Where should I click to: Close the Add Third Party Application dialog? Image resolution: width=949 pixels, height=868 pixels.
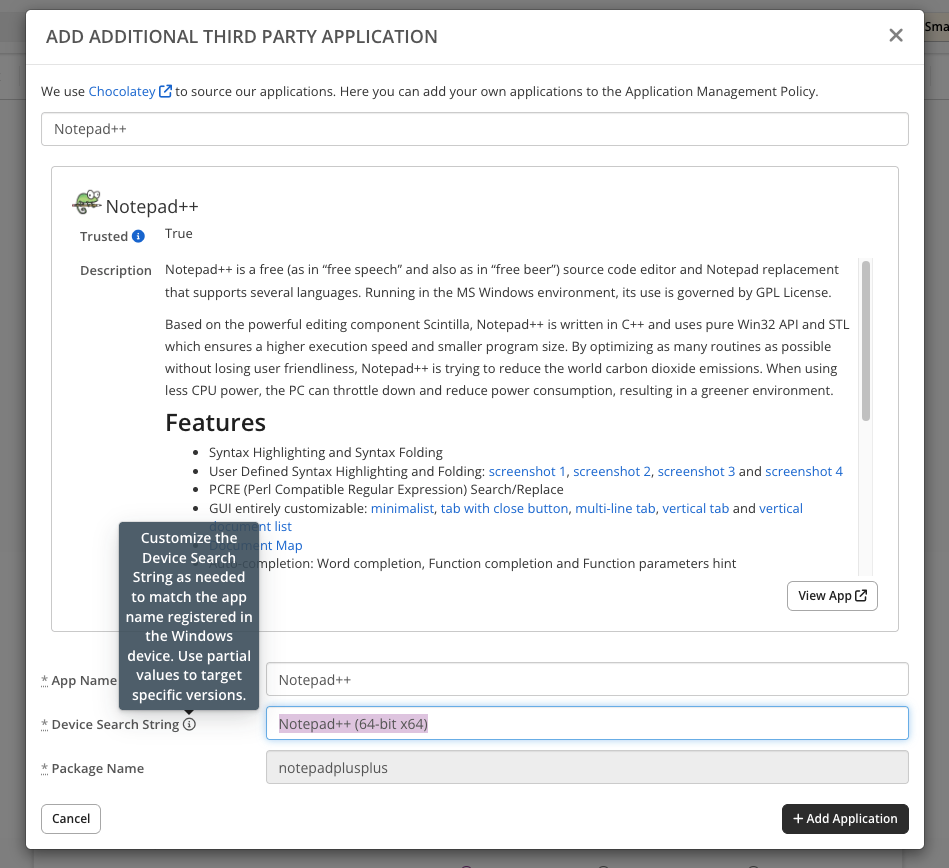point(896,36)
